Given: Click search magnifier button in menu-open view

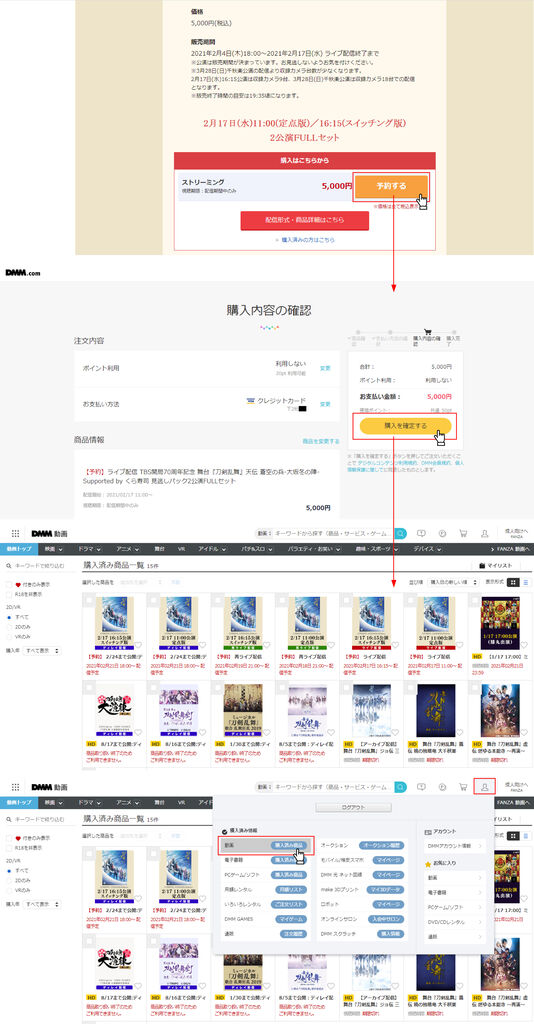Looking at the screenshot, I should (400, 787).
